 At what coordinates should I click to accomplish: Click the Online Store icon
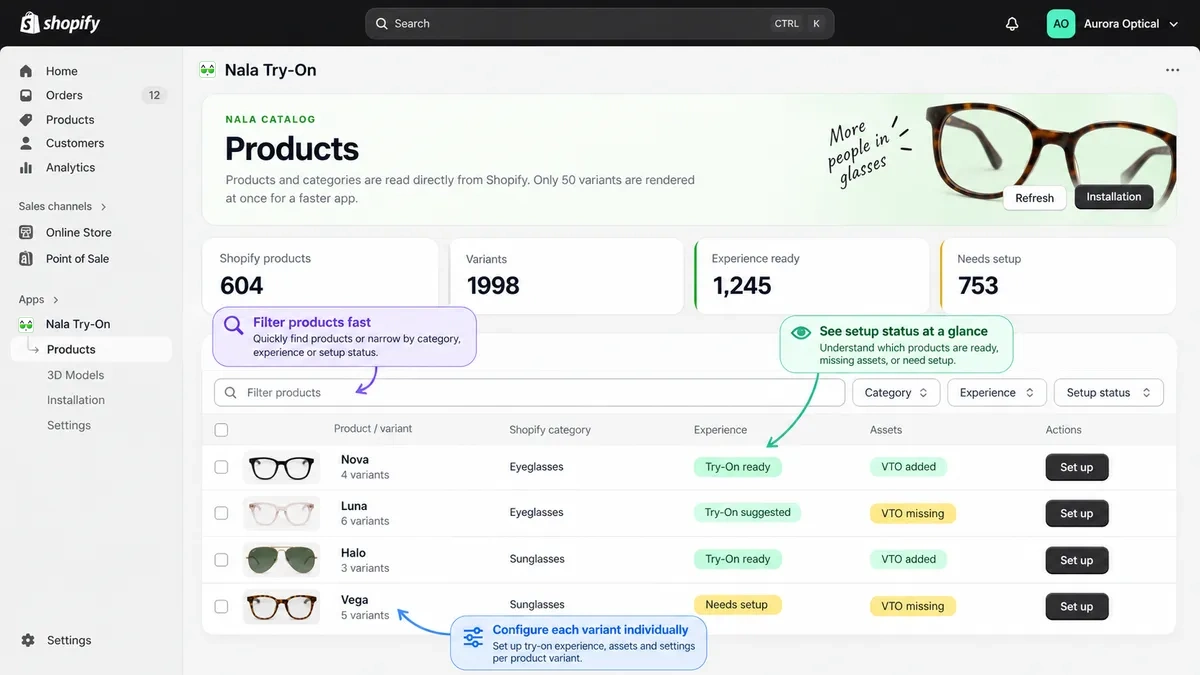click(26, 232)
